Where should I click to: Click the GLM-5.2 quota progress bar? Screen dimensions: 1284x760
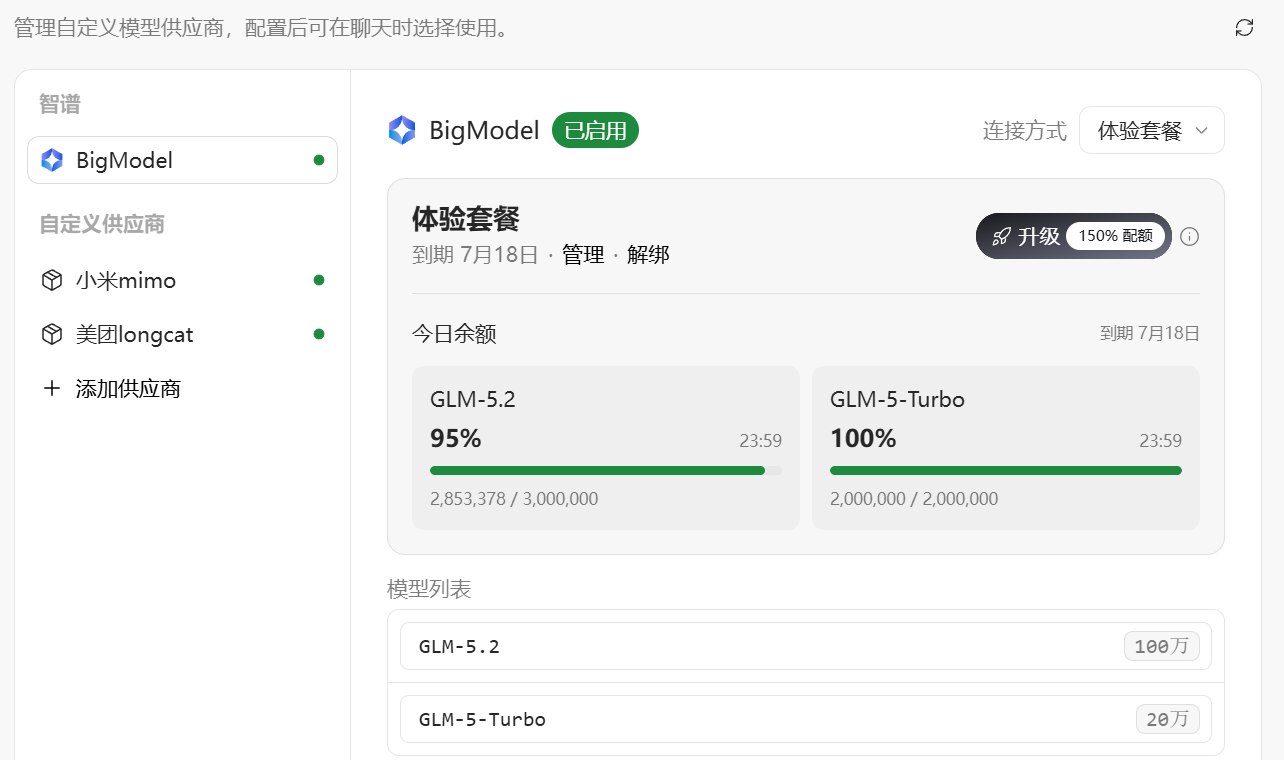click(x=606, y=470)
